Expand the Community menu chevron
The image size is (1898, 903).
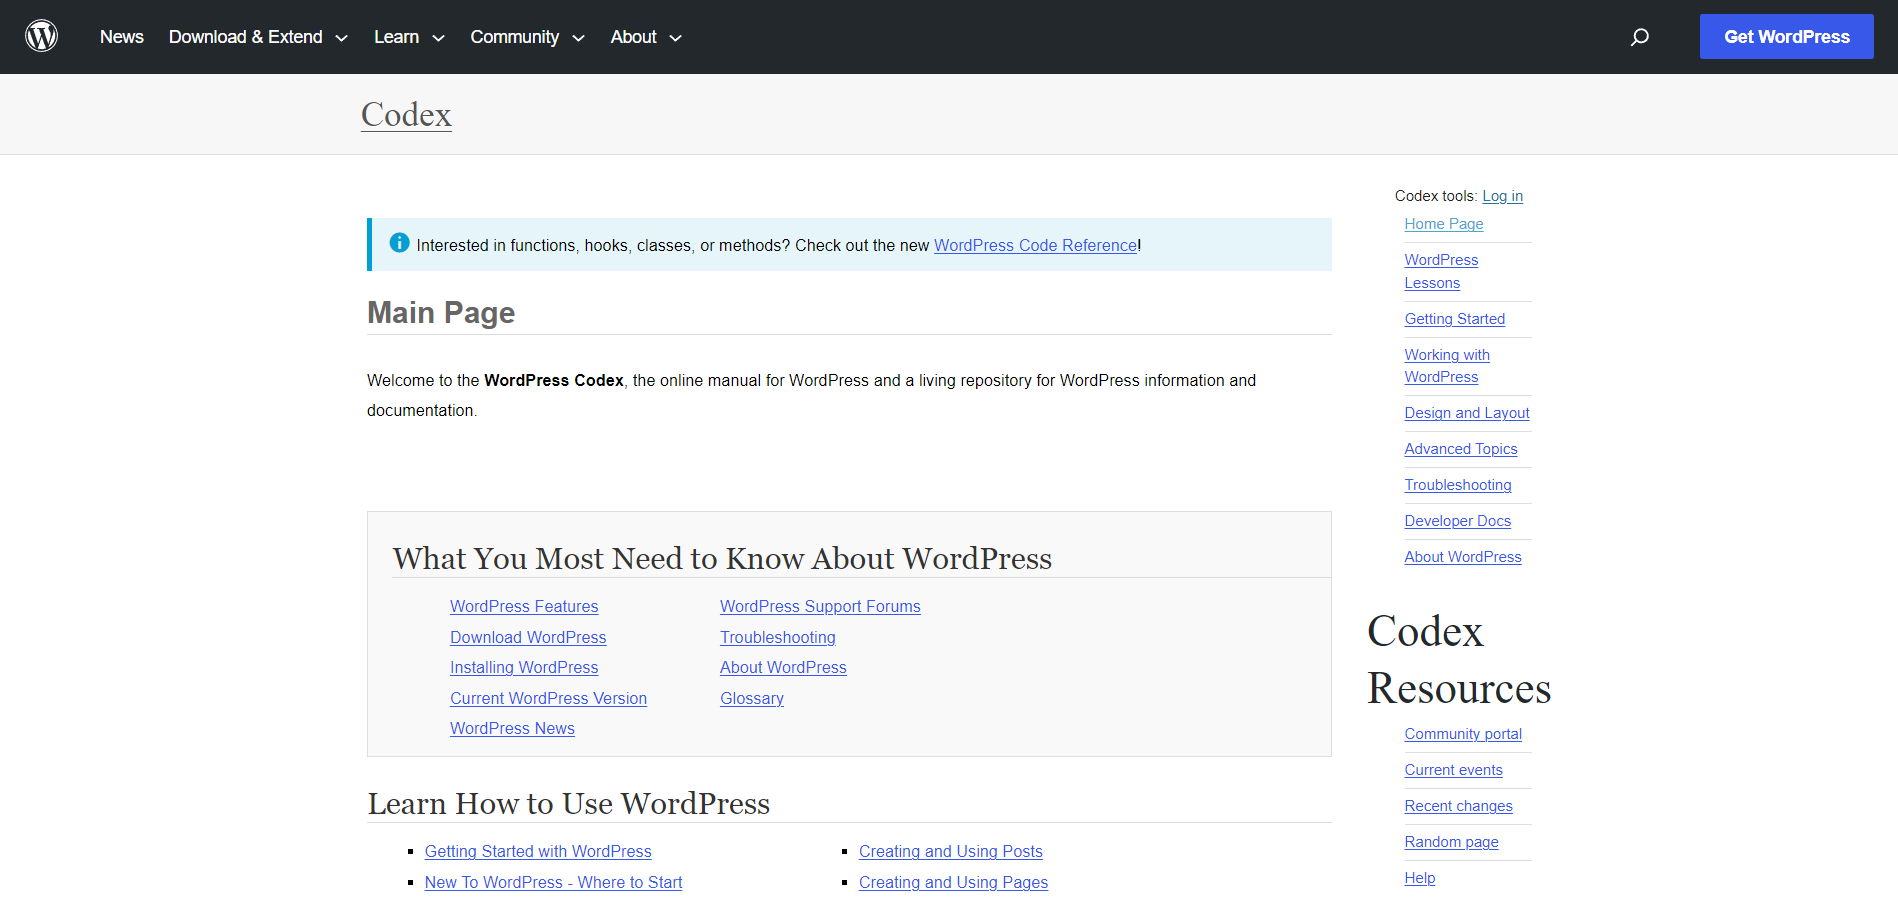[578, 38]
